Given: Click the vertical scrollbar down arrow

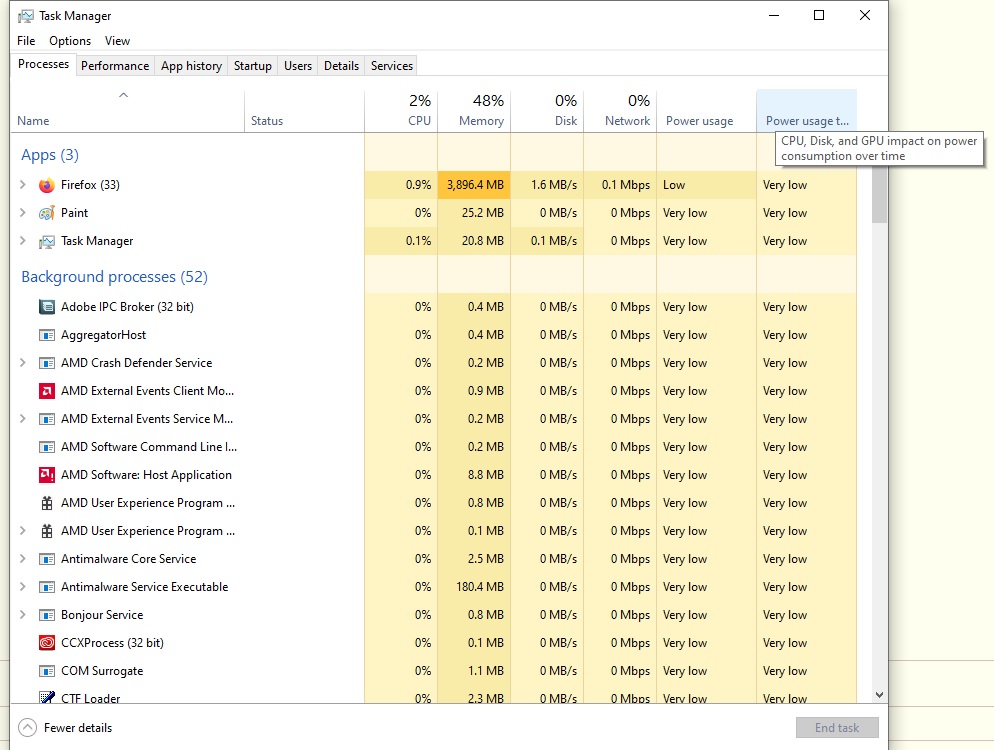Looking at the screenshot, I should tap(879, 694).
